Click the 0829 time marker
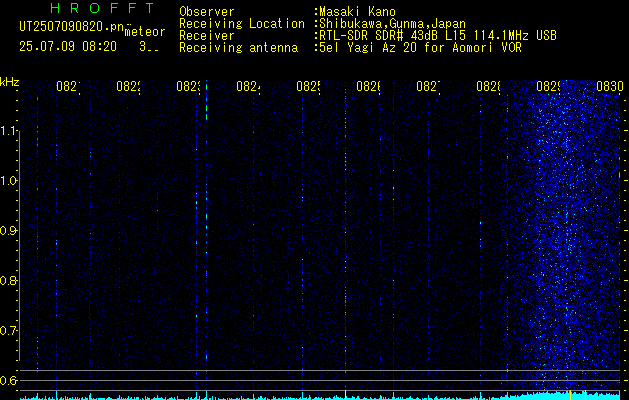The width and height of the screenshot is (629, 400). point(549,86)
